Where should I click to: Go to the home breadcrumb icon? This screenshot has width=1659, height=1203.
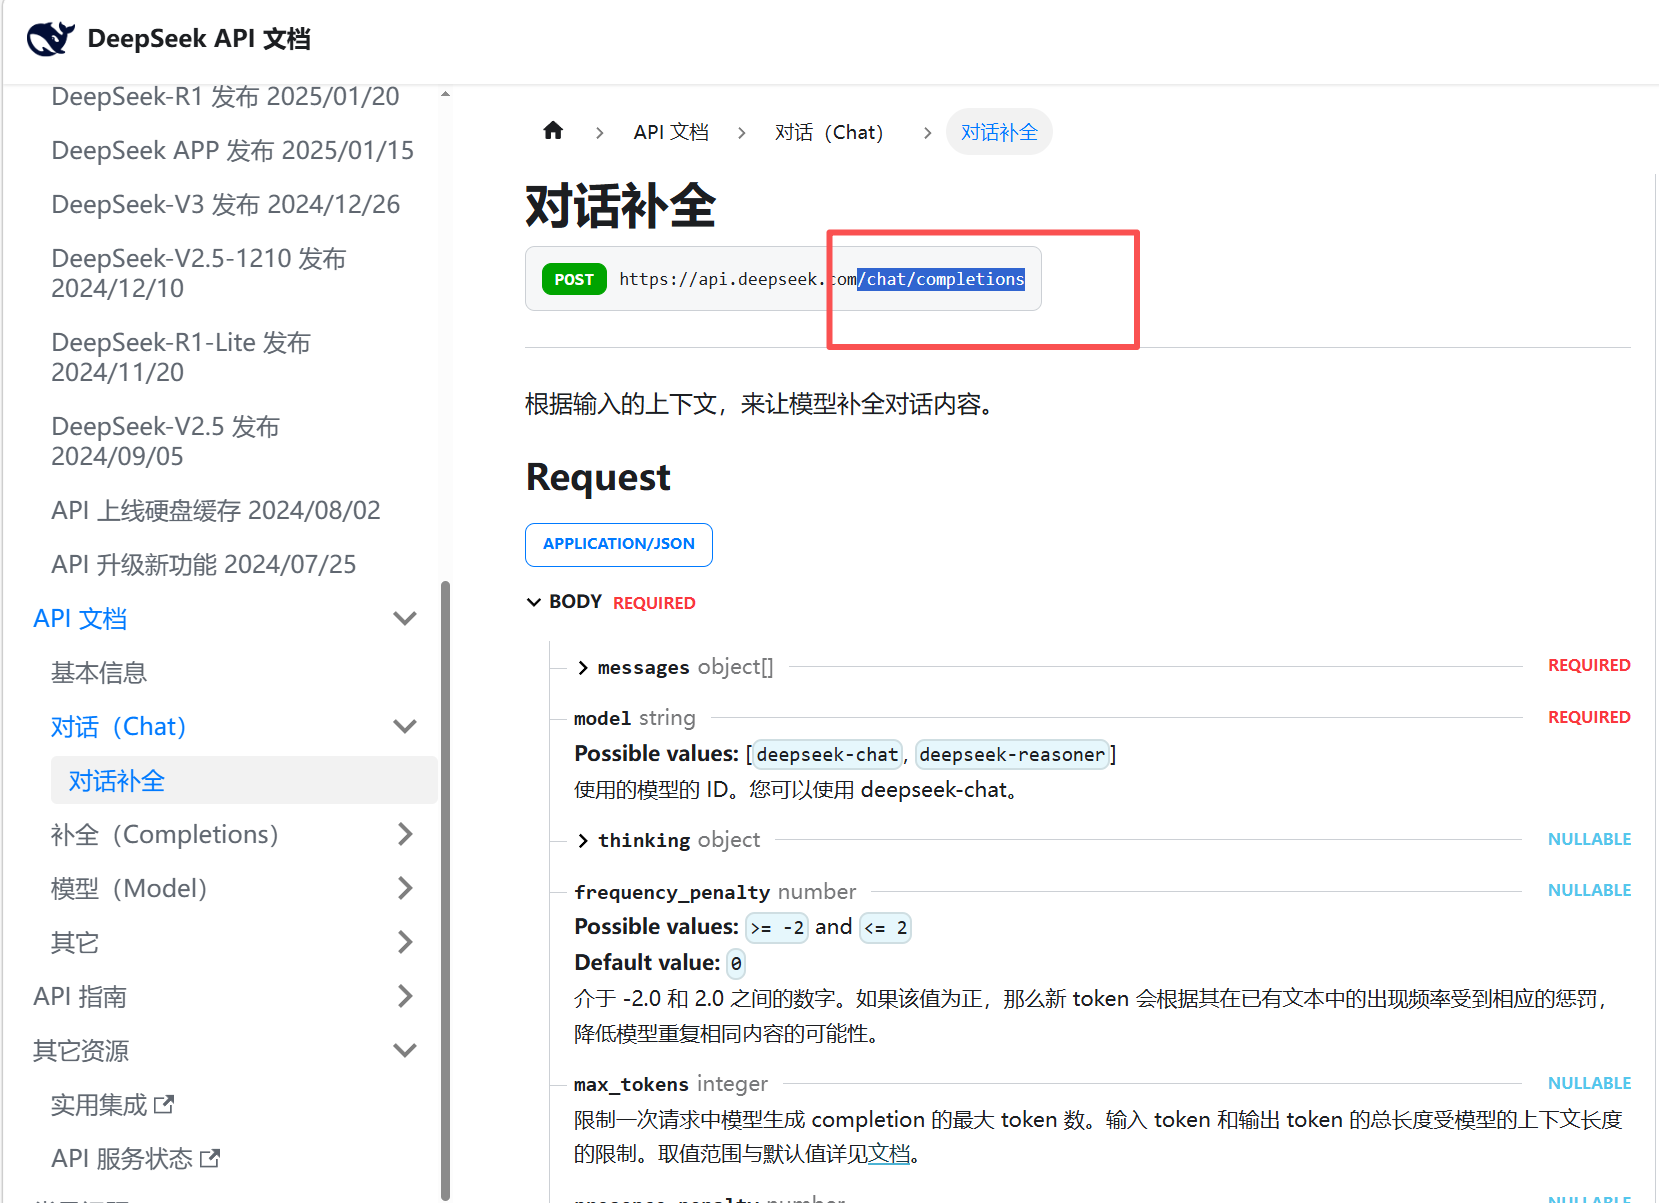[553, 131]
